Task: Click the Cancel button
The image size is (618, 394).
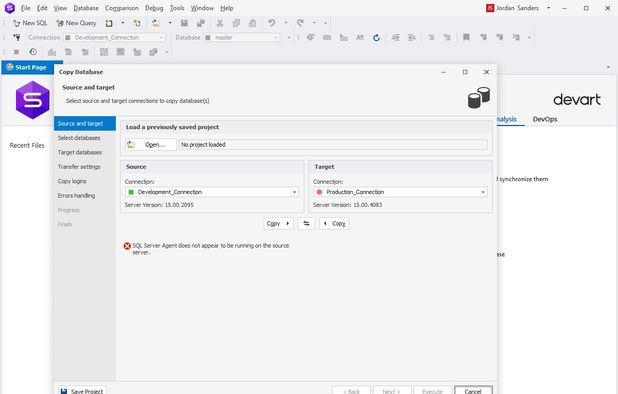Action: 473,391
